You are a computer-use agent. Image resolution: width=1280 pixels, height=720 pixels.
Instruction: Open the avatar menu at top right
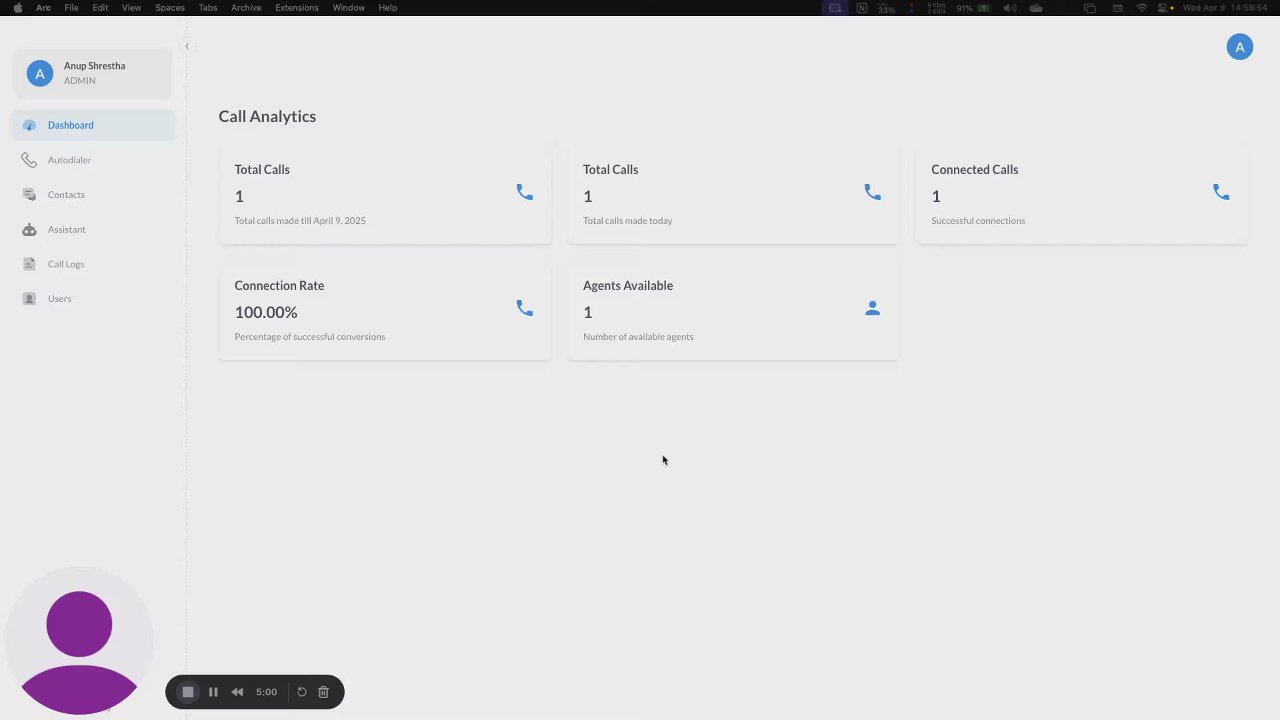[x=1239, y=47]
